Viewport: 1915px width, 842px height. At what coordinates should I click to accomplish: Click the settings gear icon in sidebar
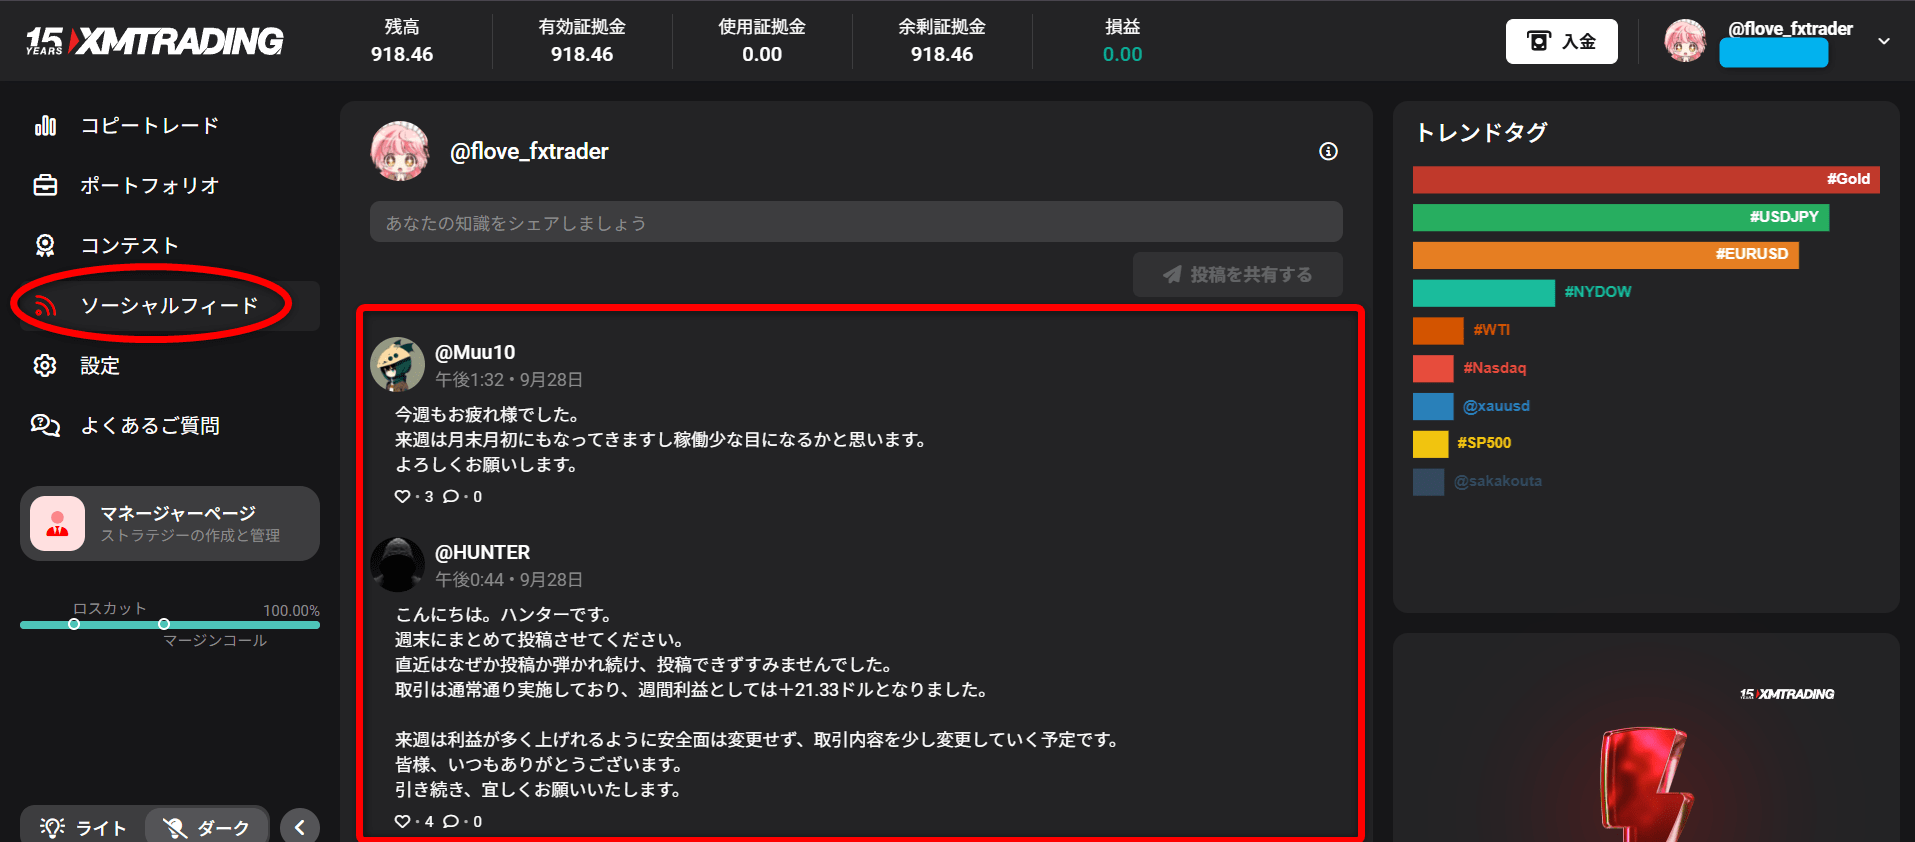pos(45,366)
